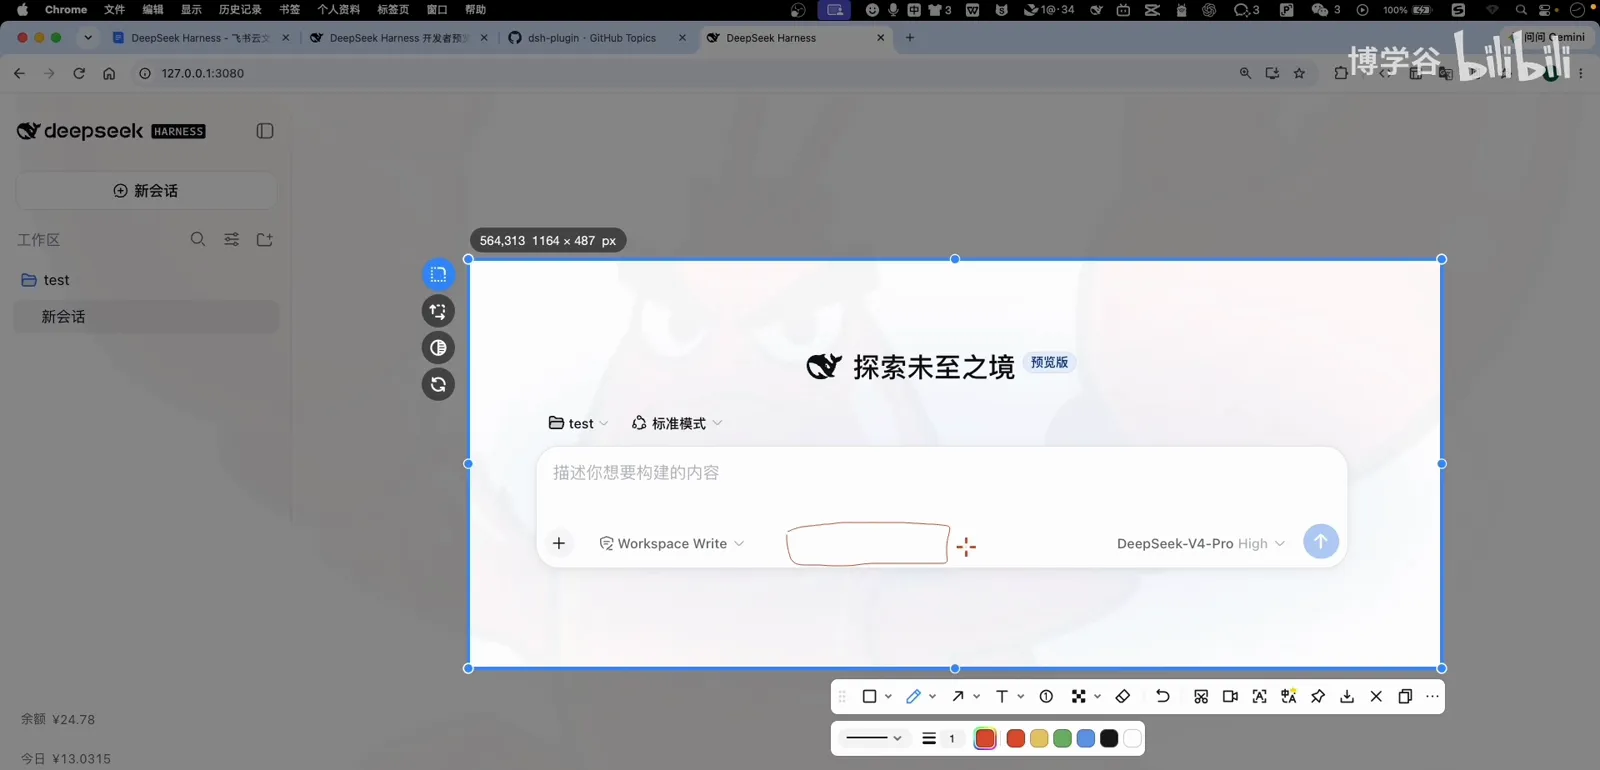Click the 新会话 new chat button
The width and height of the screenshot is (1600, 770).
[x=146, y=190]
